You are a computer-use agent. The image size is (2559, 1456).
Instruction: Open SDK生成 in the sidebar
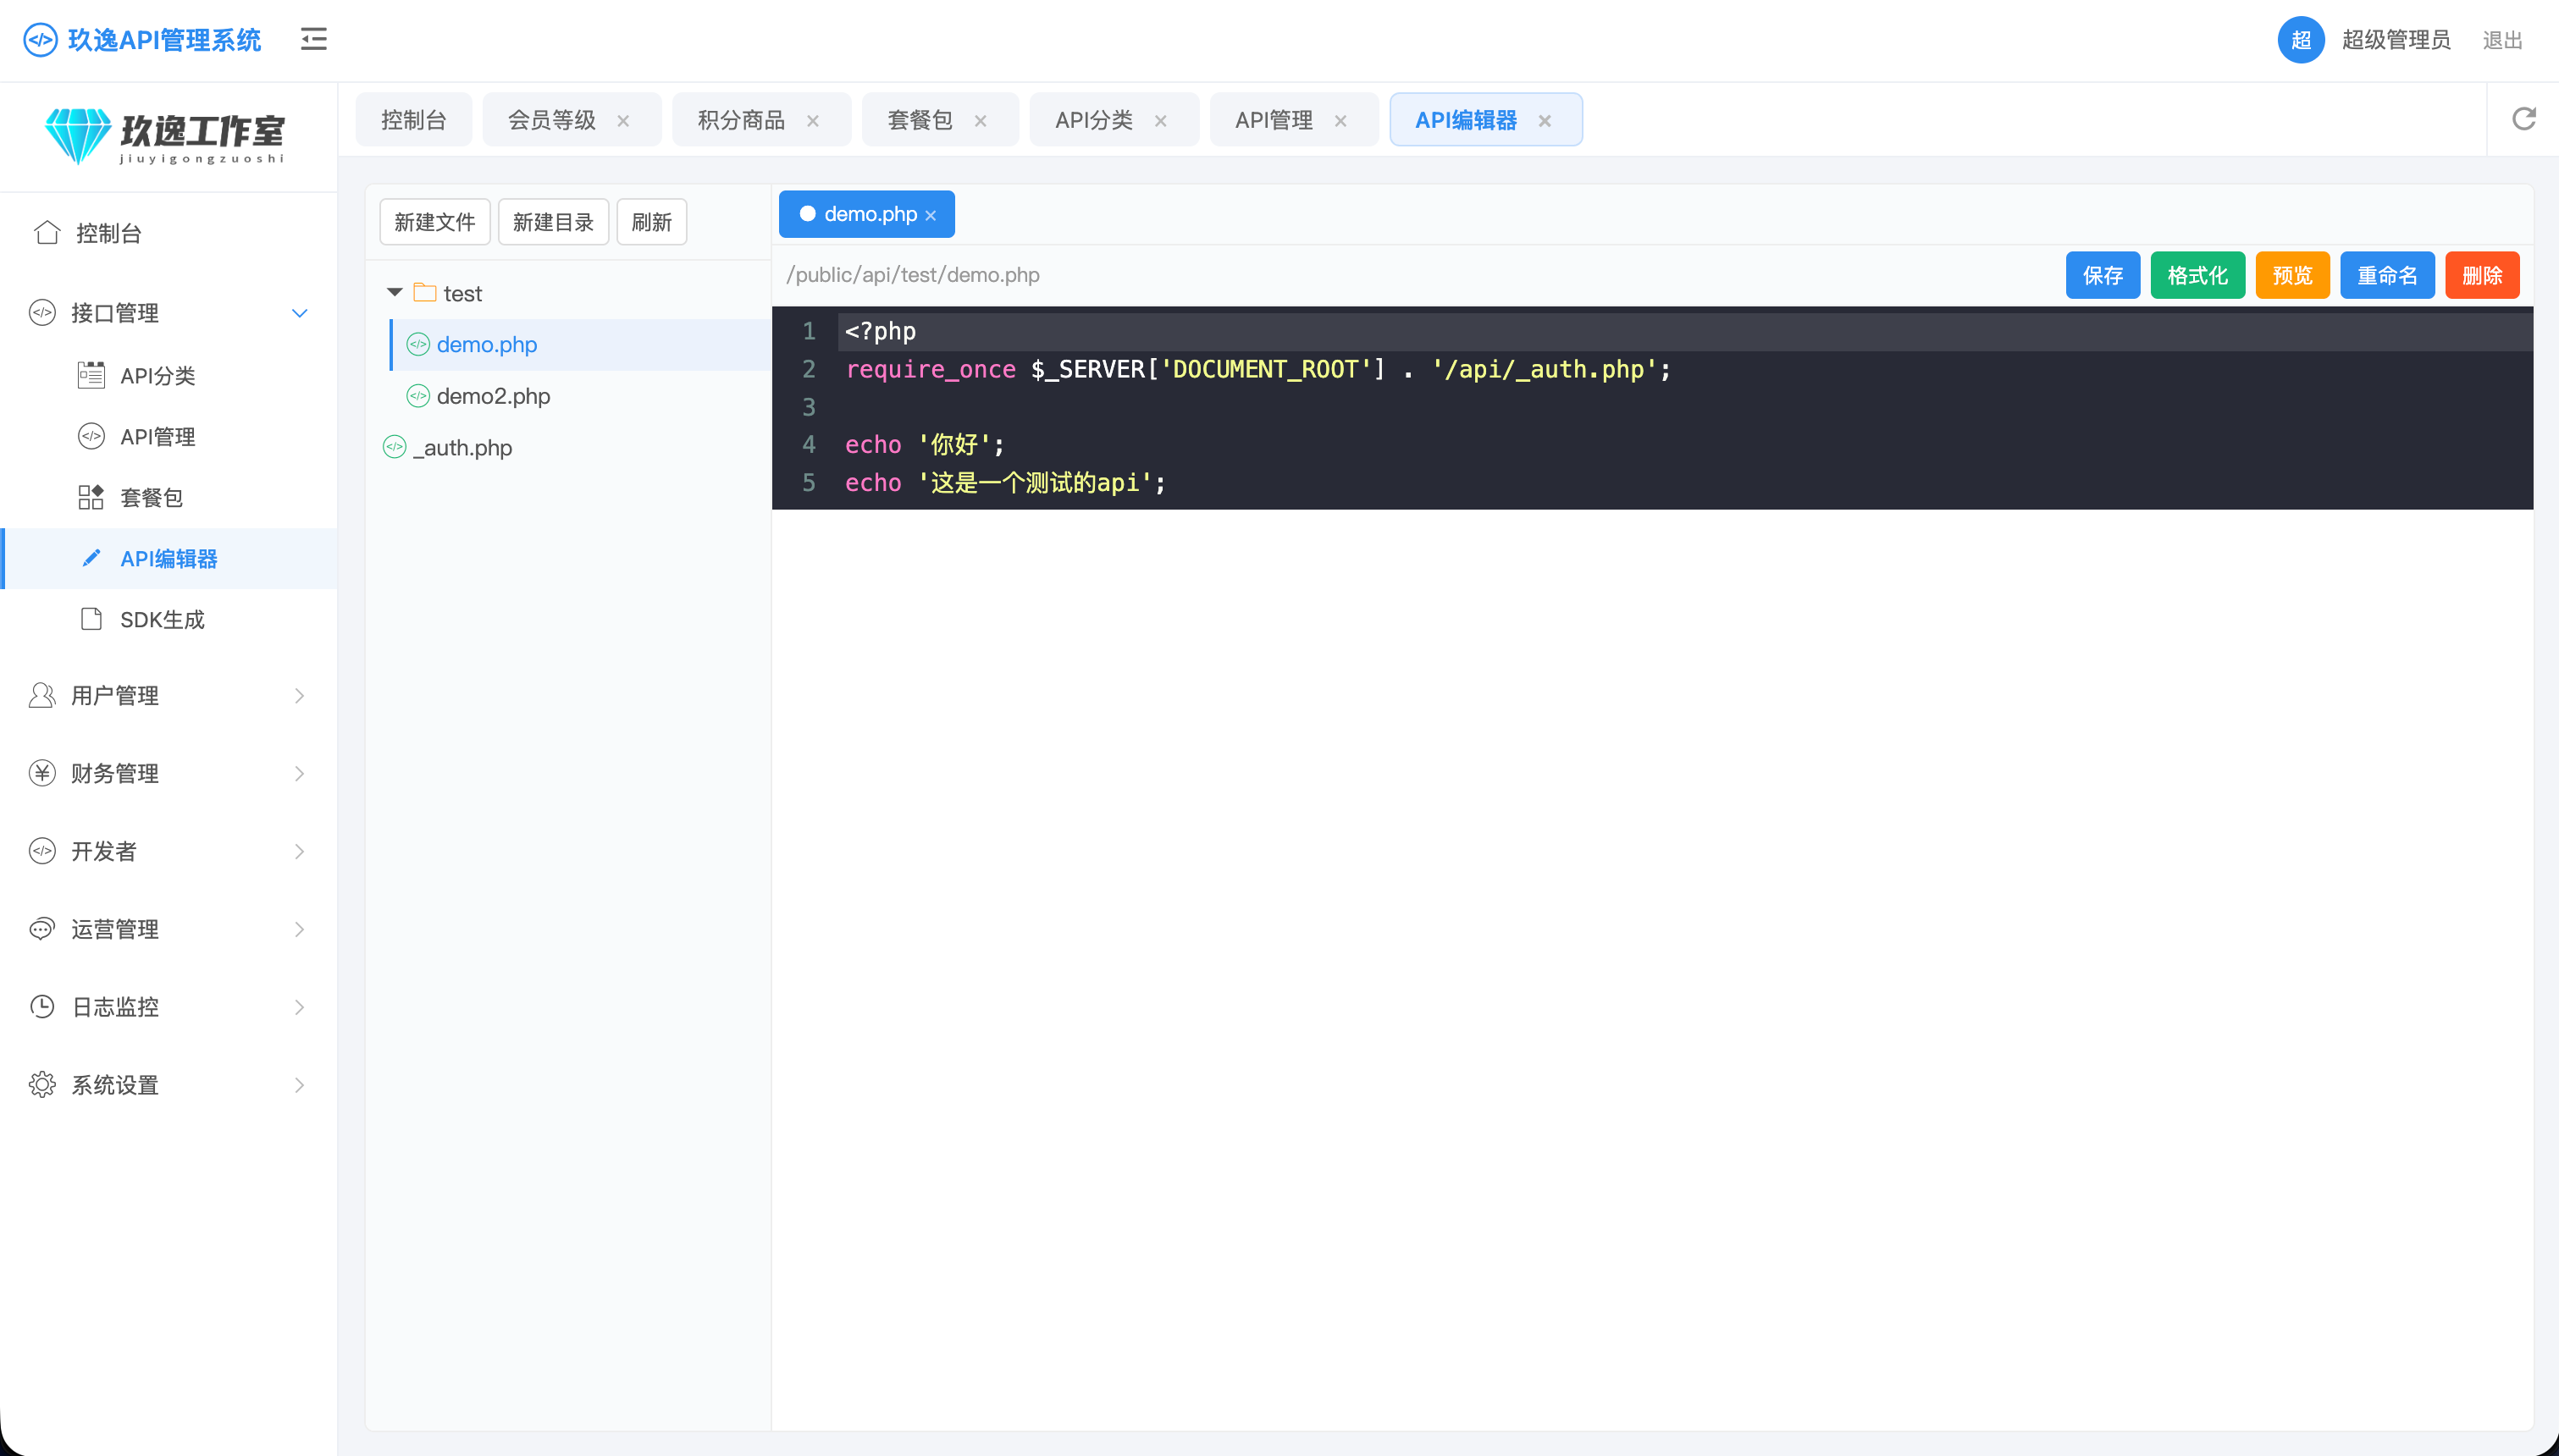[x=168, y=620]
